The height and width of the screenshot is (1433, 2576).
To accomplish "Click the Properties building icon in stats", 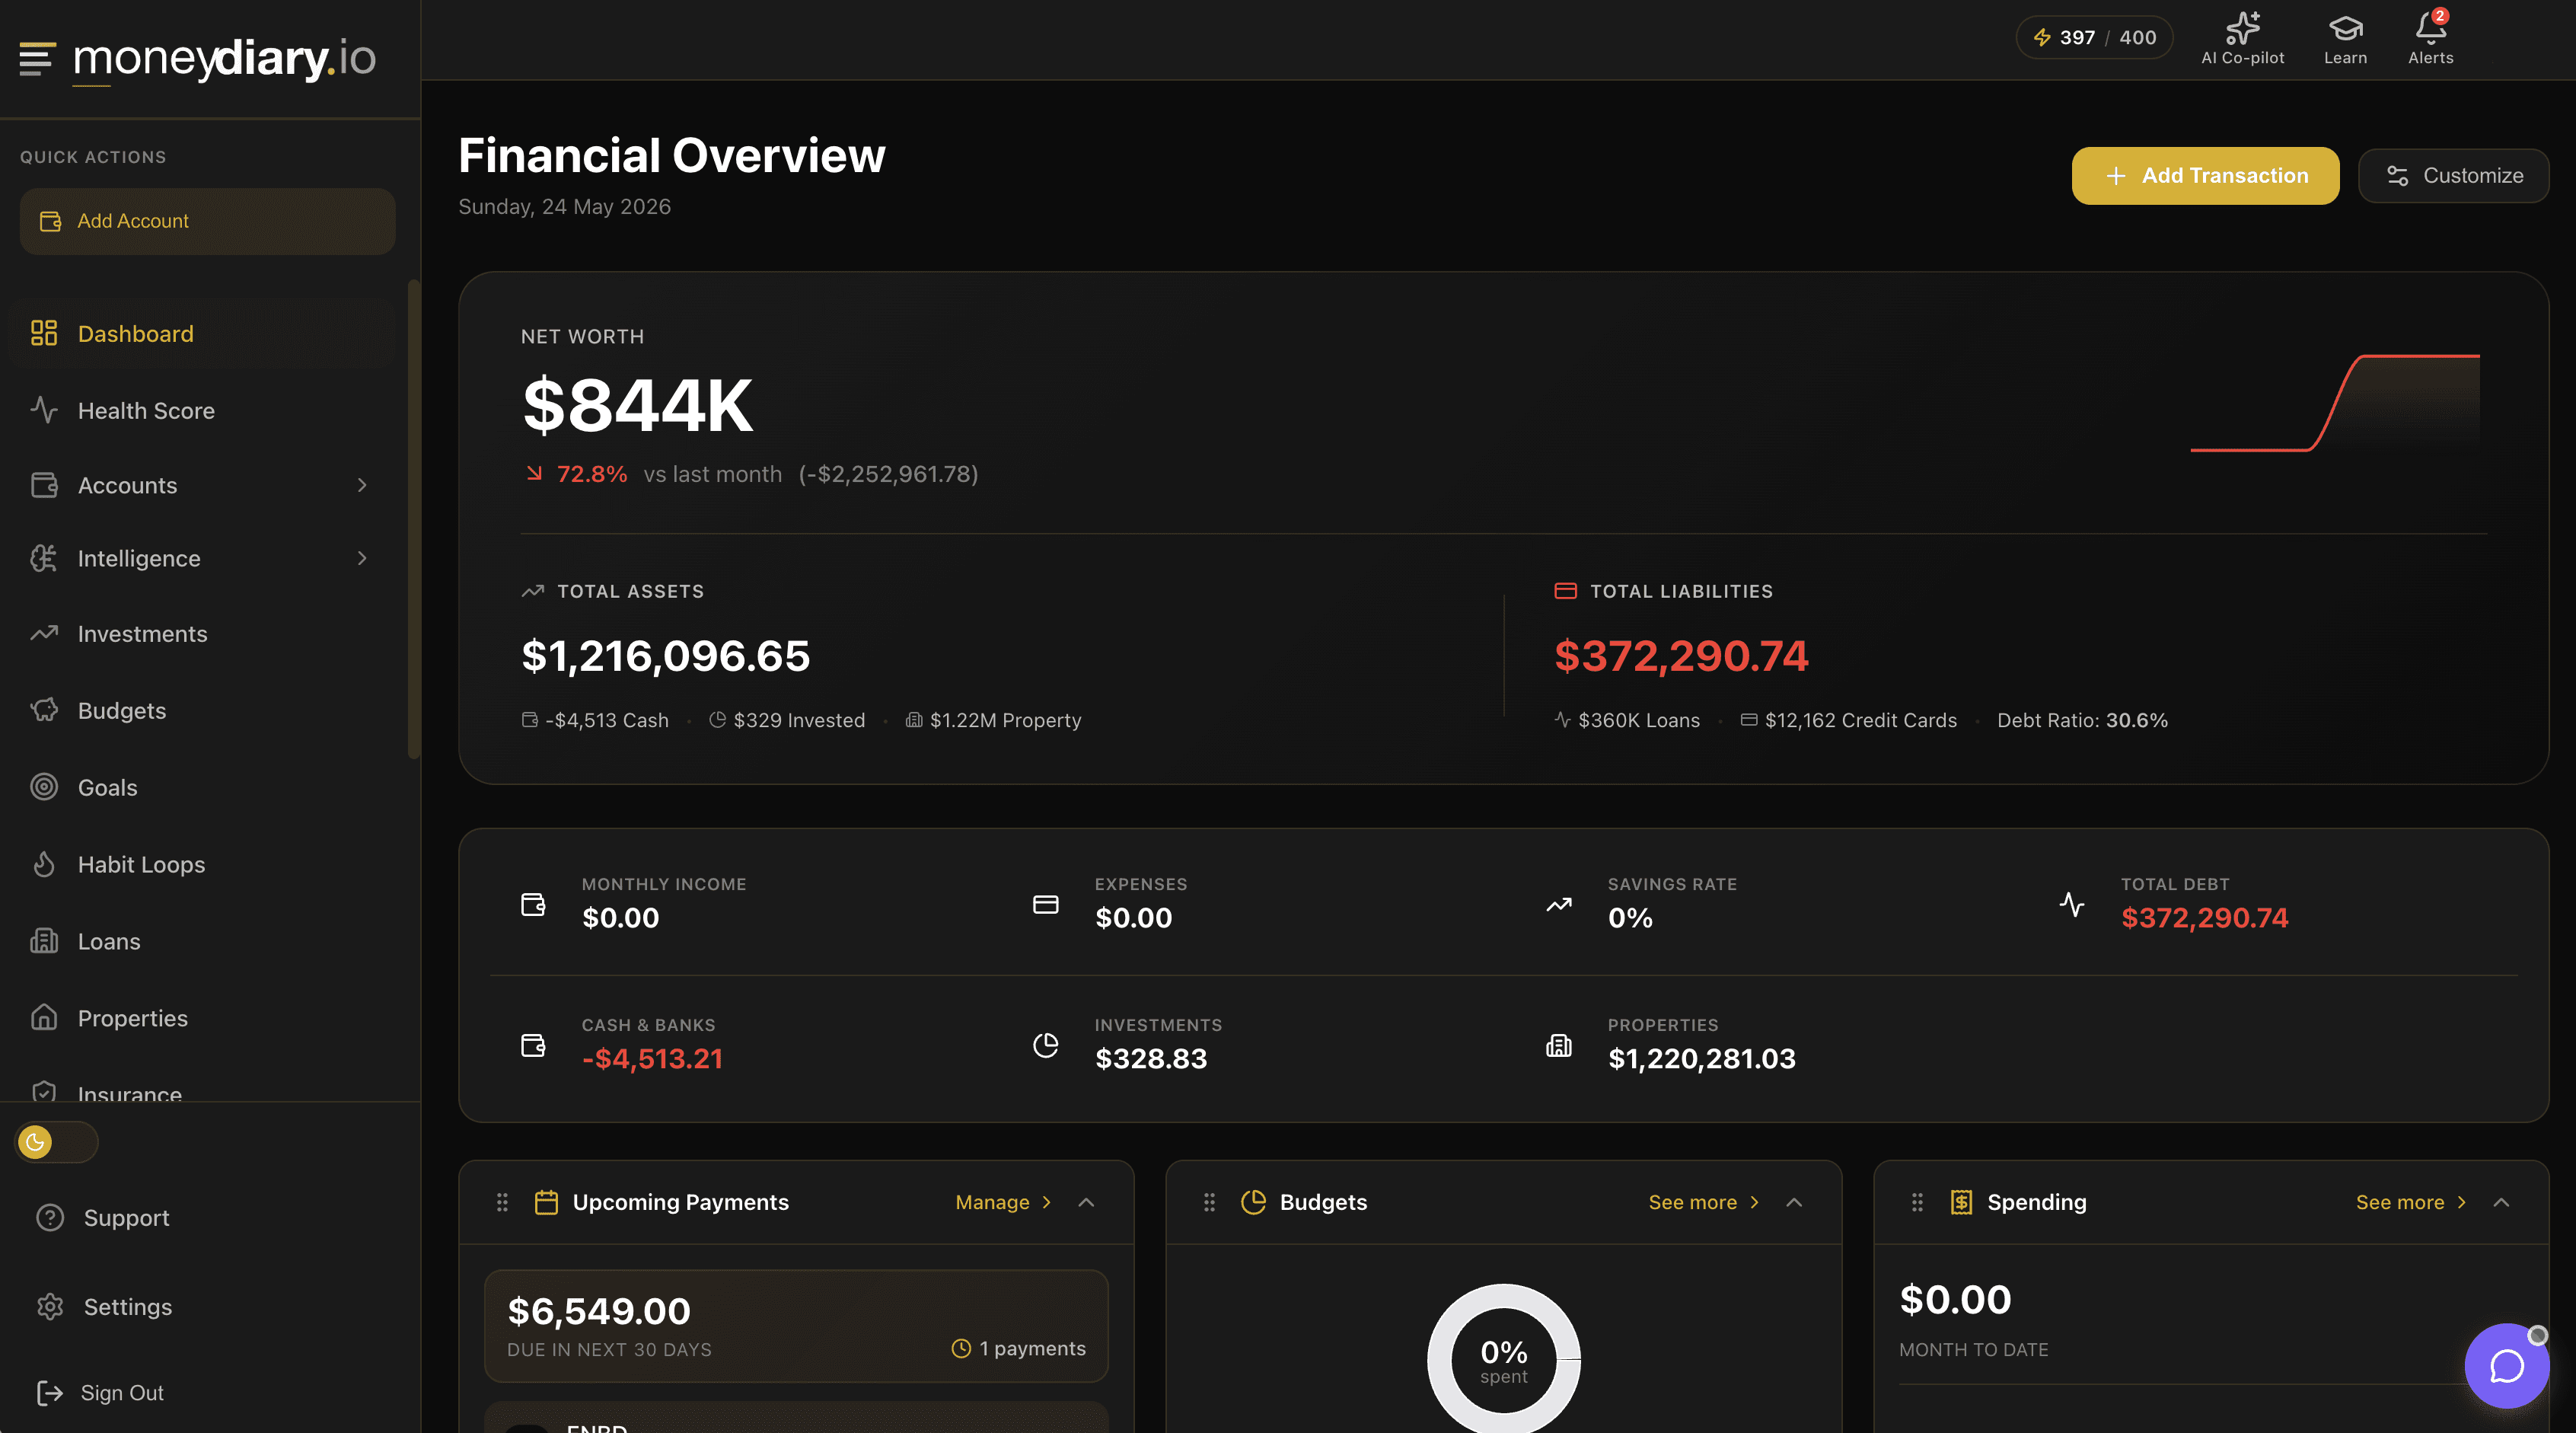I will tap(1559, 1045).
